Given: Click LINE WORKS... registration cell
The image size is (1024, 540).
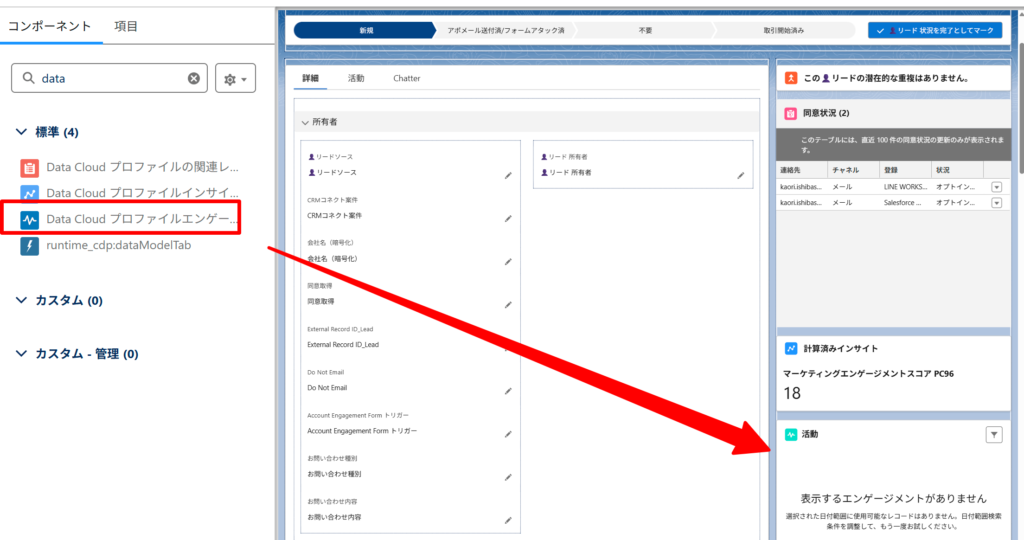Looking at the screenshot, I should pyautogui.click(x=905, y=187).
